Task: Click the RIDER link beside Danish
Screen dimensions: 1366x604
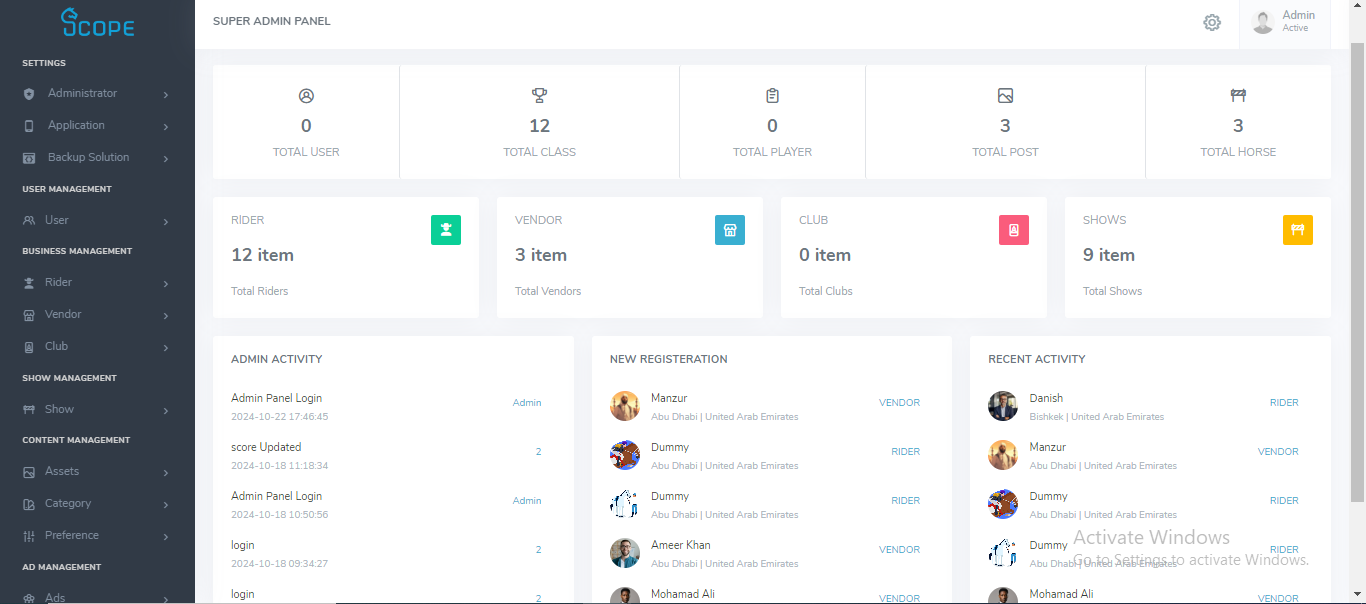Action: (x=1284, y=403)
